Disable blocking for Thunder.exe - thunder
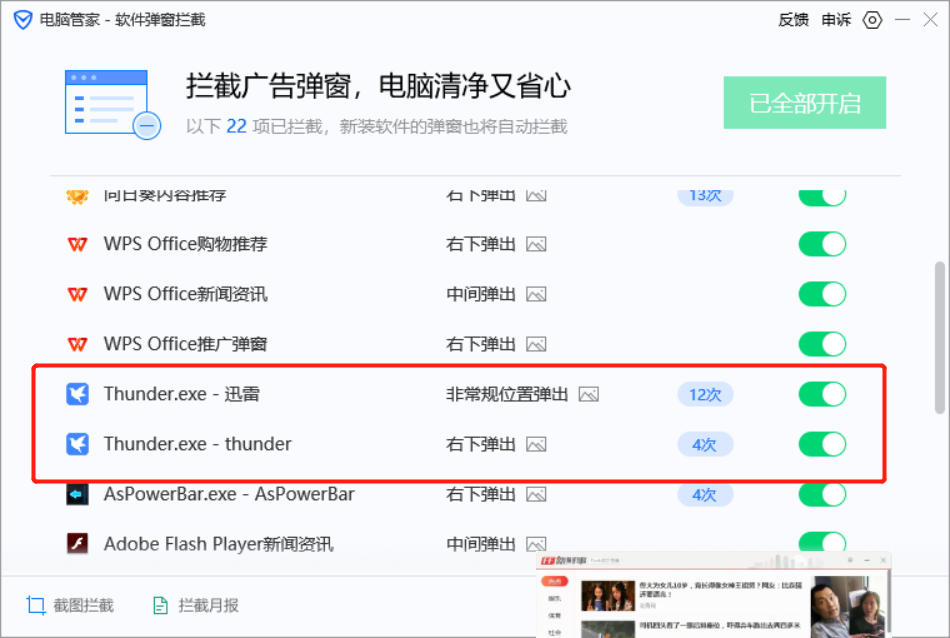 (821, 444)
